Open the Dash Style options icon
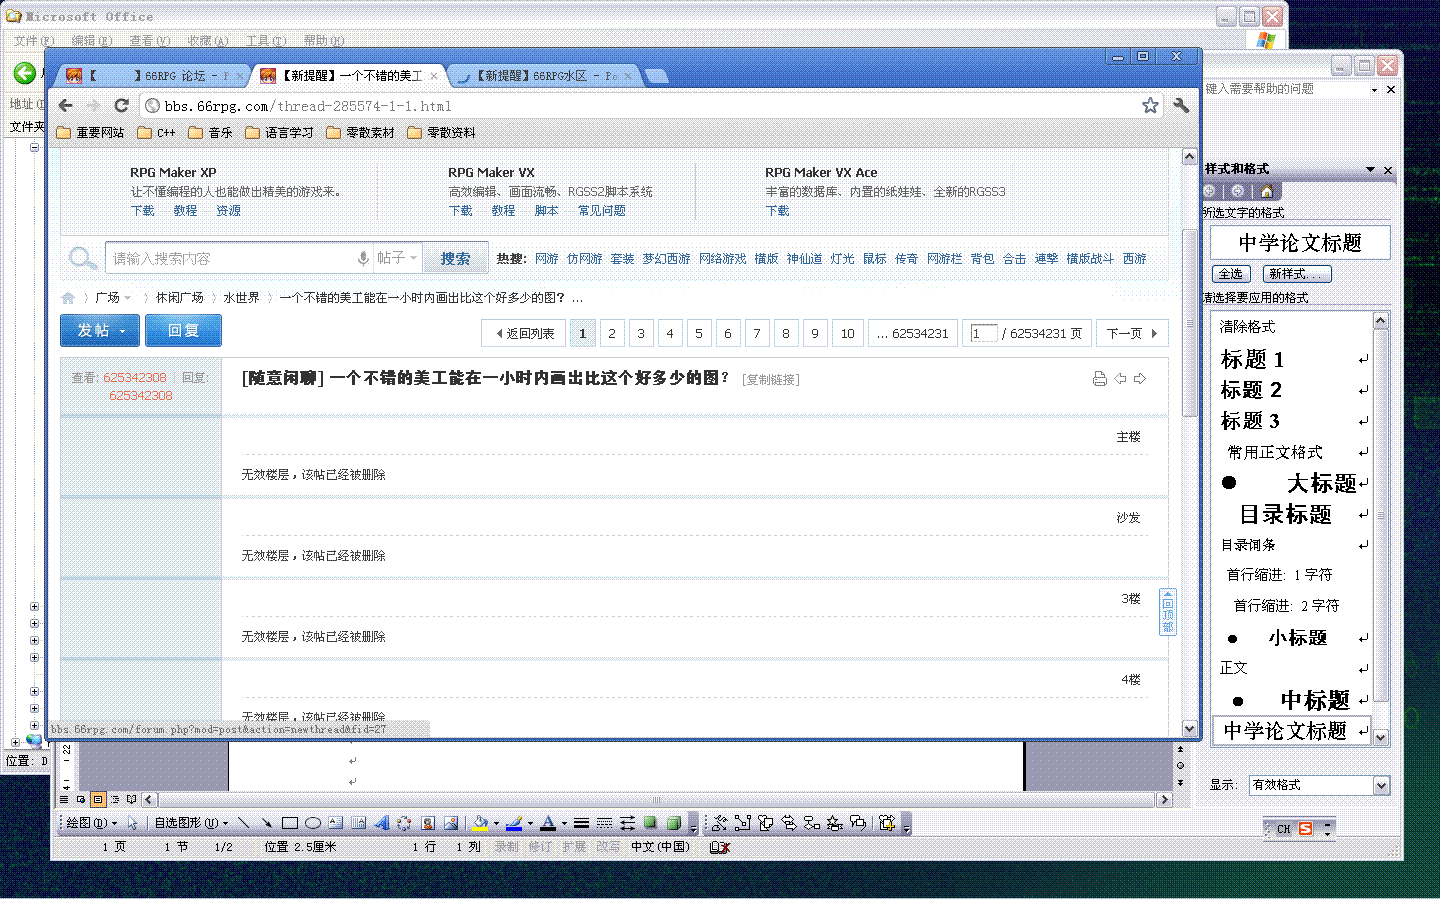1440x900 pixels. point(604,823)
